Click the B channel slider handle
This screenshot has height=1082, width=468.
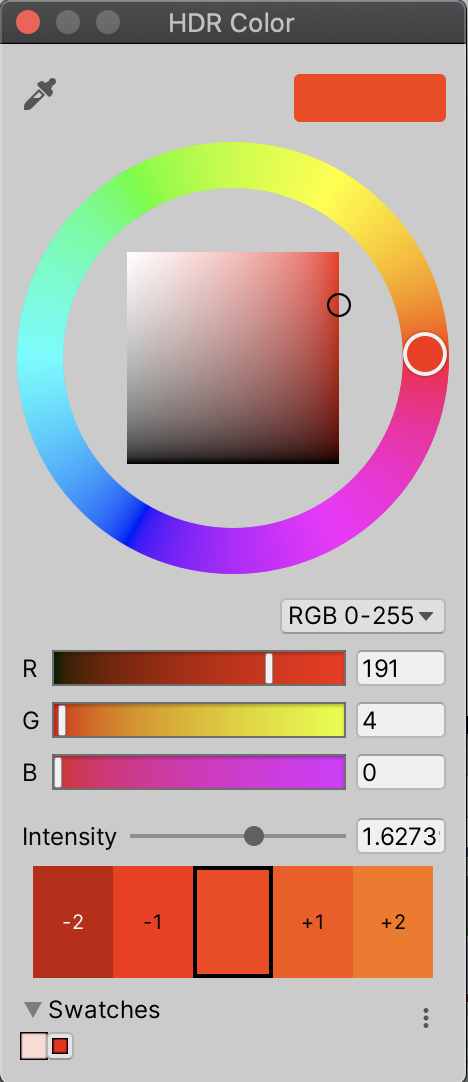click(58, 772)
